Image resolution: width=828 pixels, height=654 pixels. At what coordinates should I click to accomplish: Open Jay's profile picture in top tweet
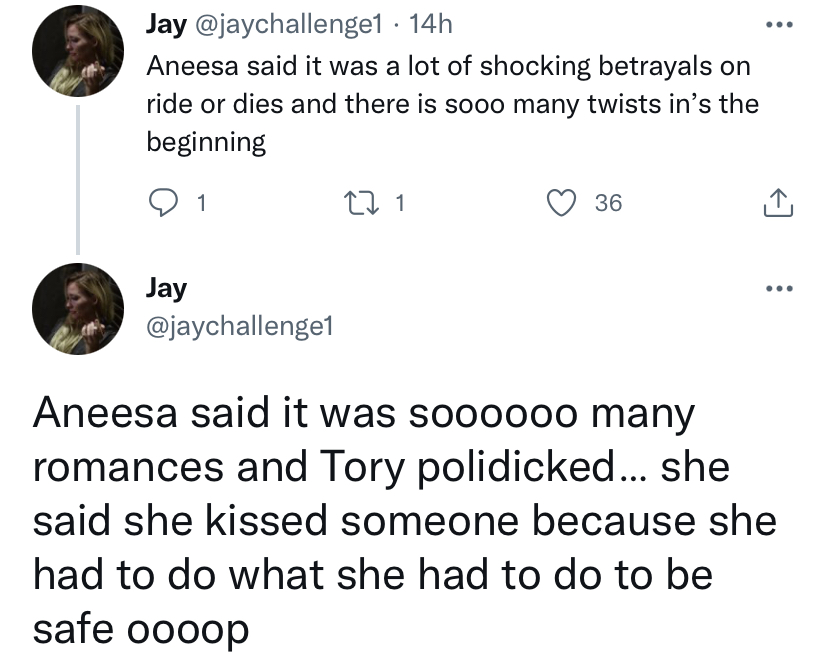78,51
